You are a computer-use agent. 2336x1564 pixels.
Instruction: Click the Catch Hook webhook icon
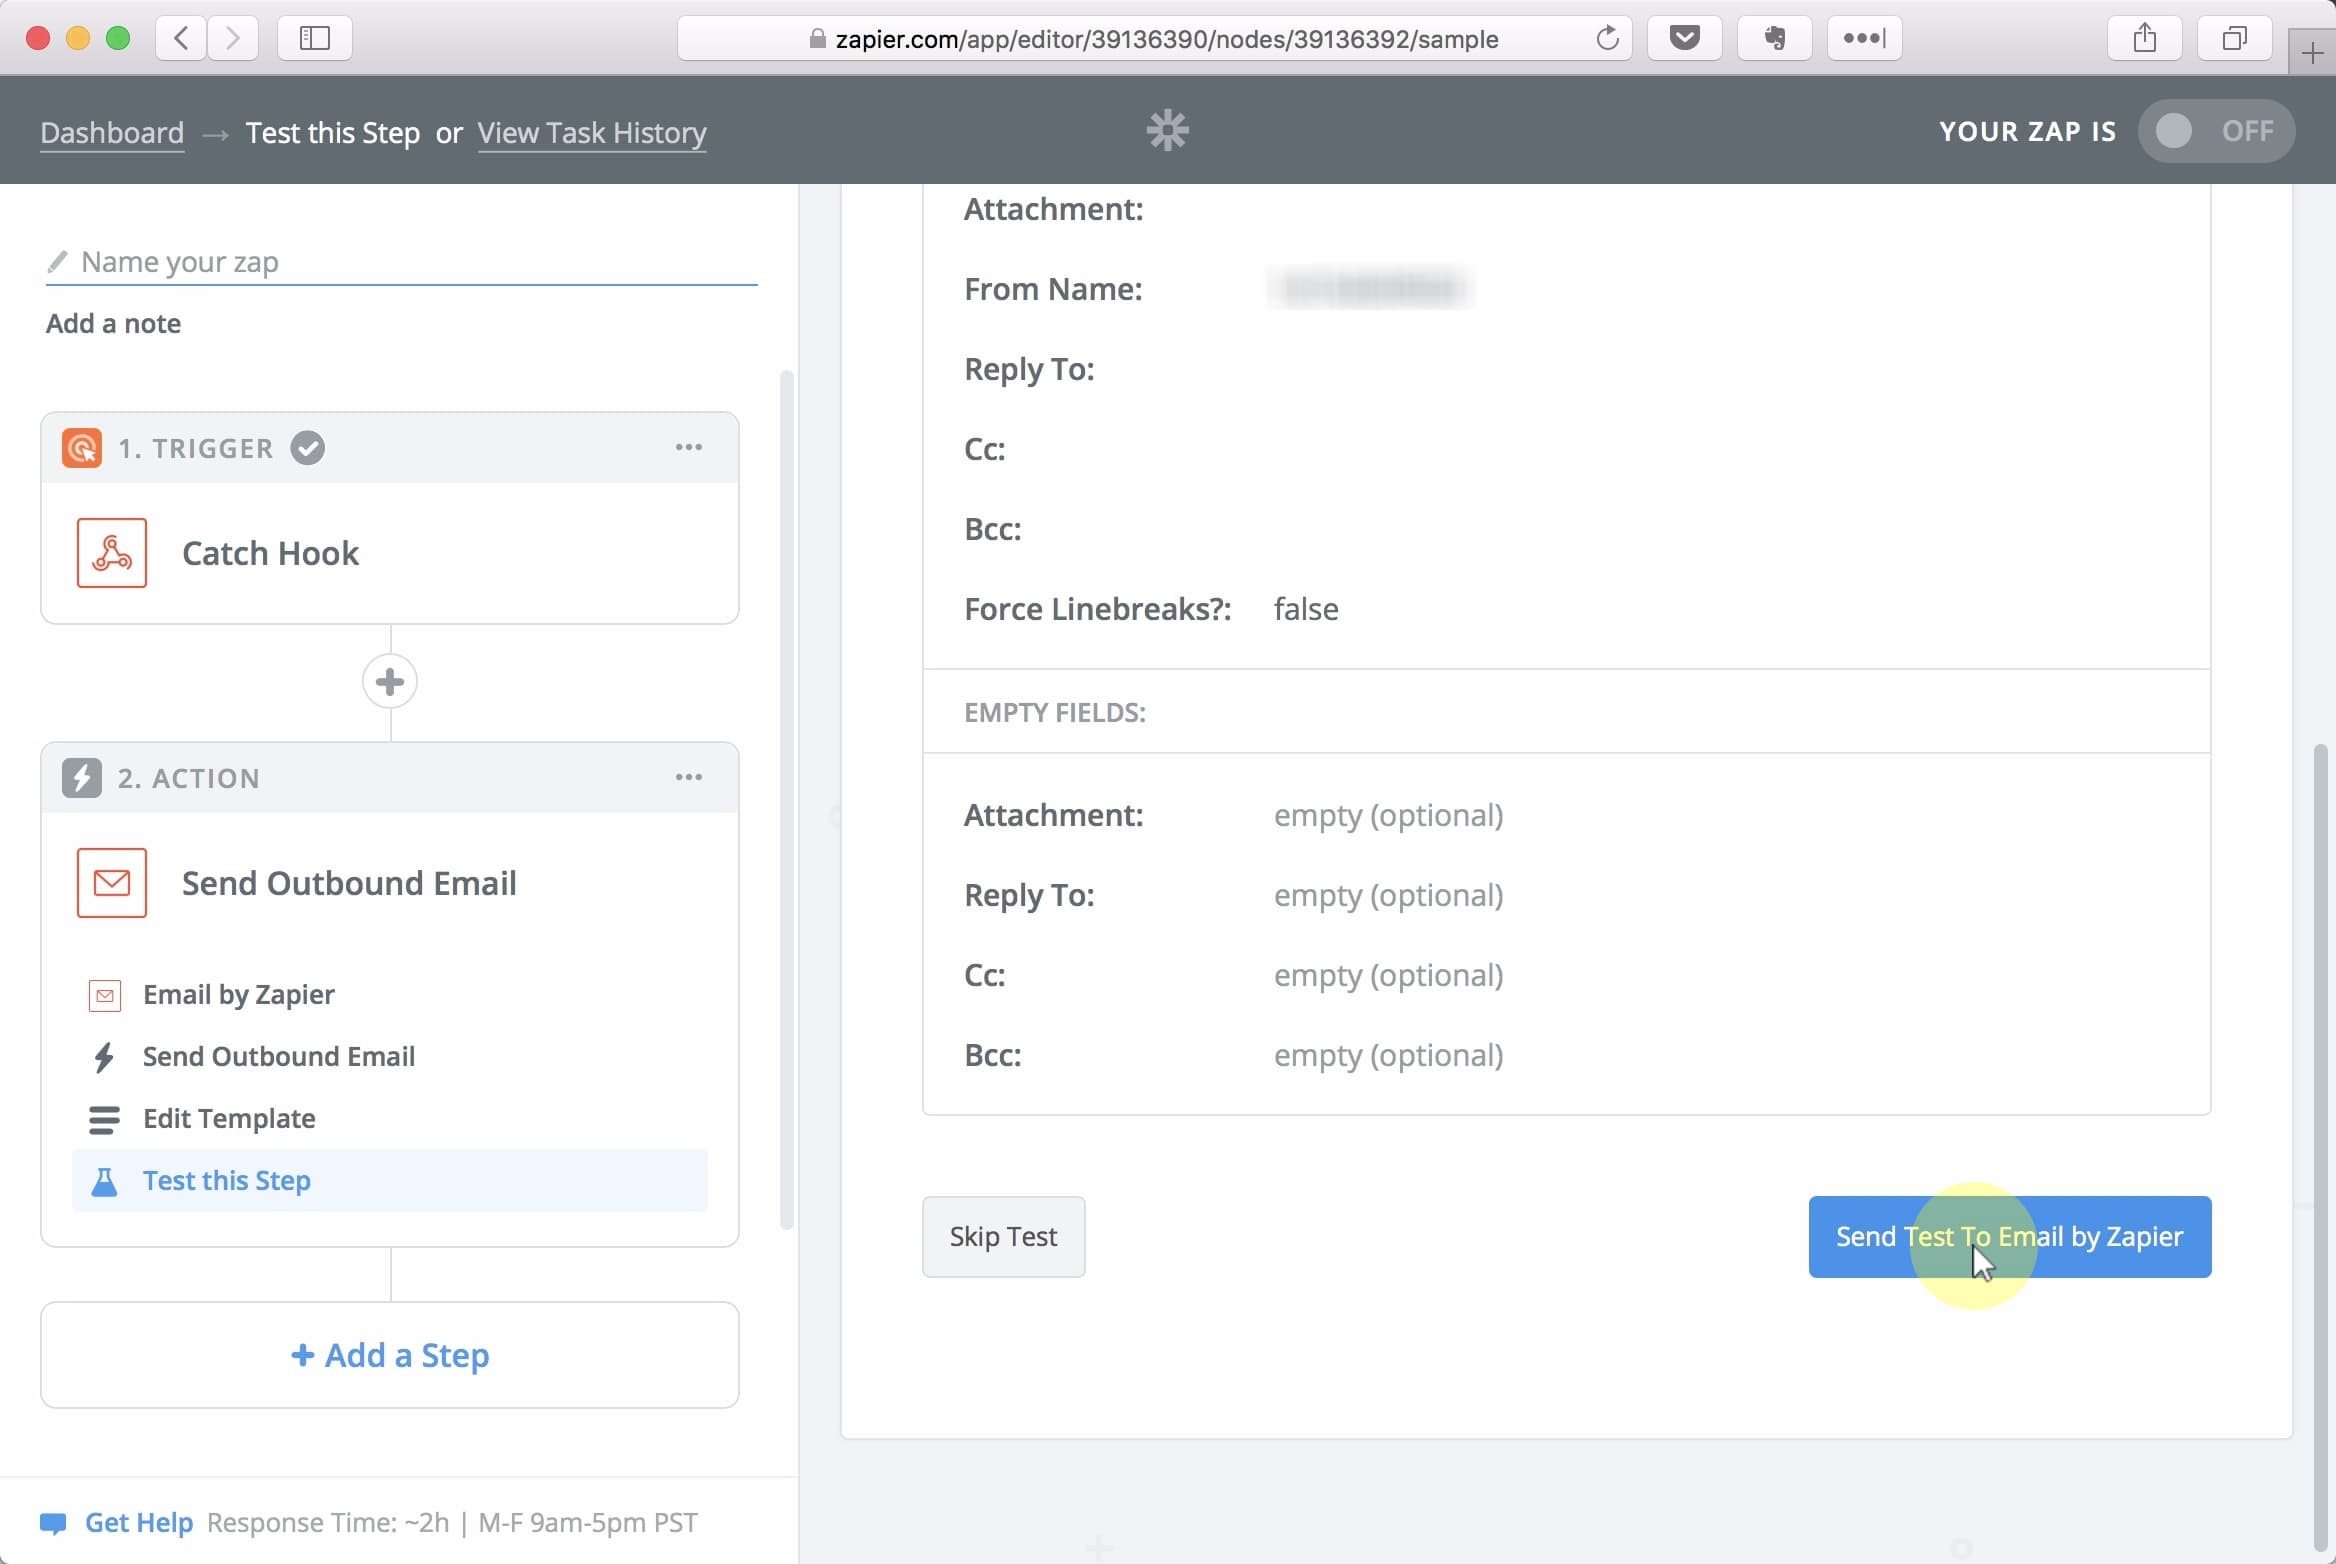(x=112, y=552)
